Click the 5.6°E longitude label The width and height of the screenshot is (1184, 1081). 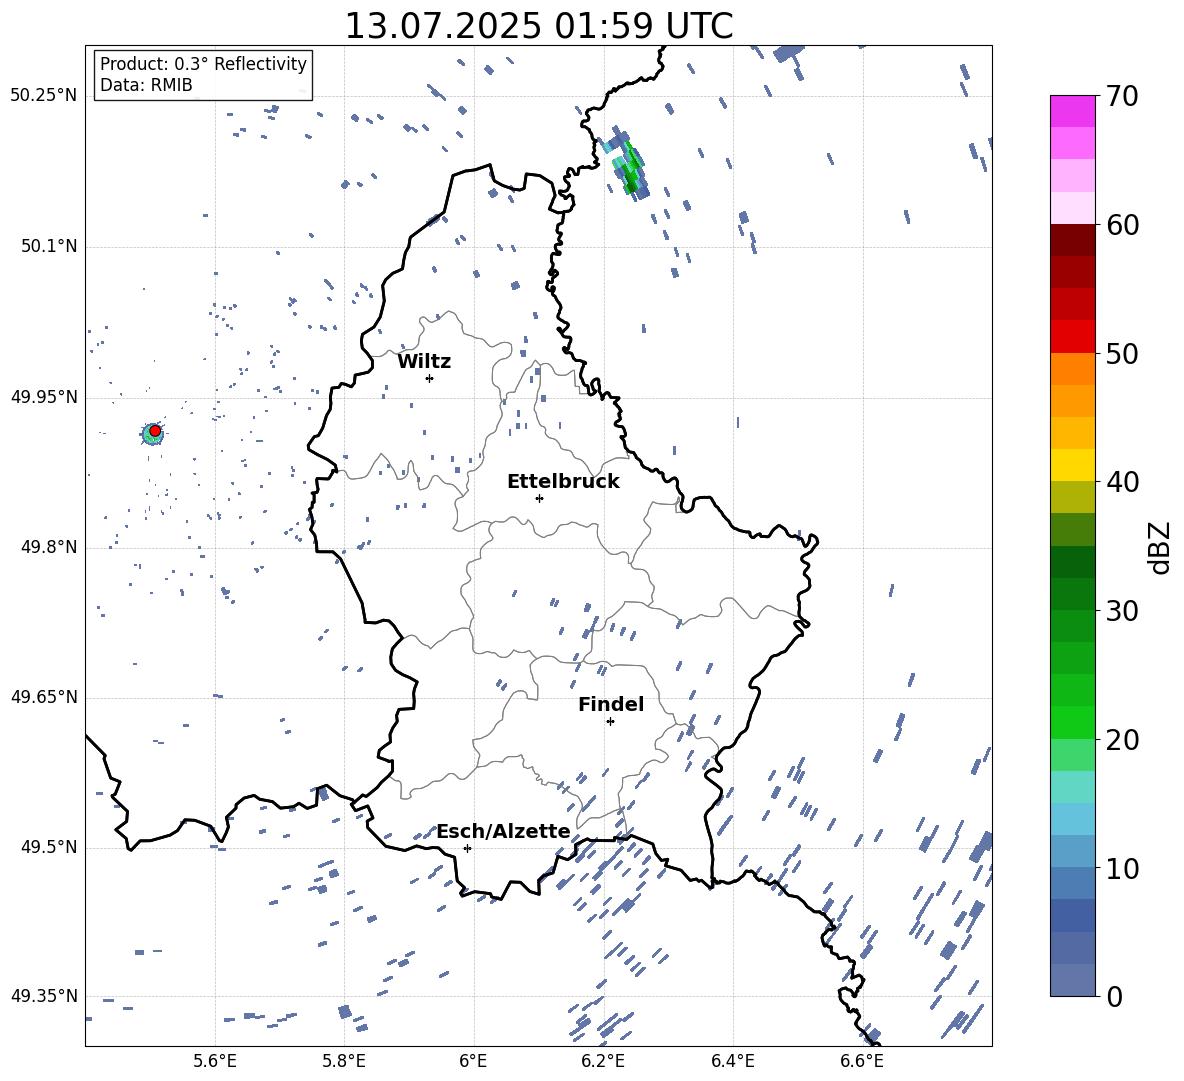(215, 1061)
